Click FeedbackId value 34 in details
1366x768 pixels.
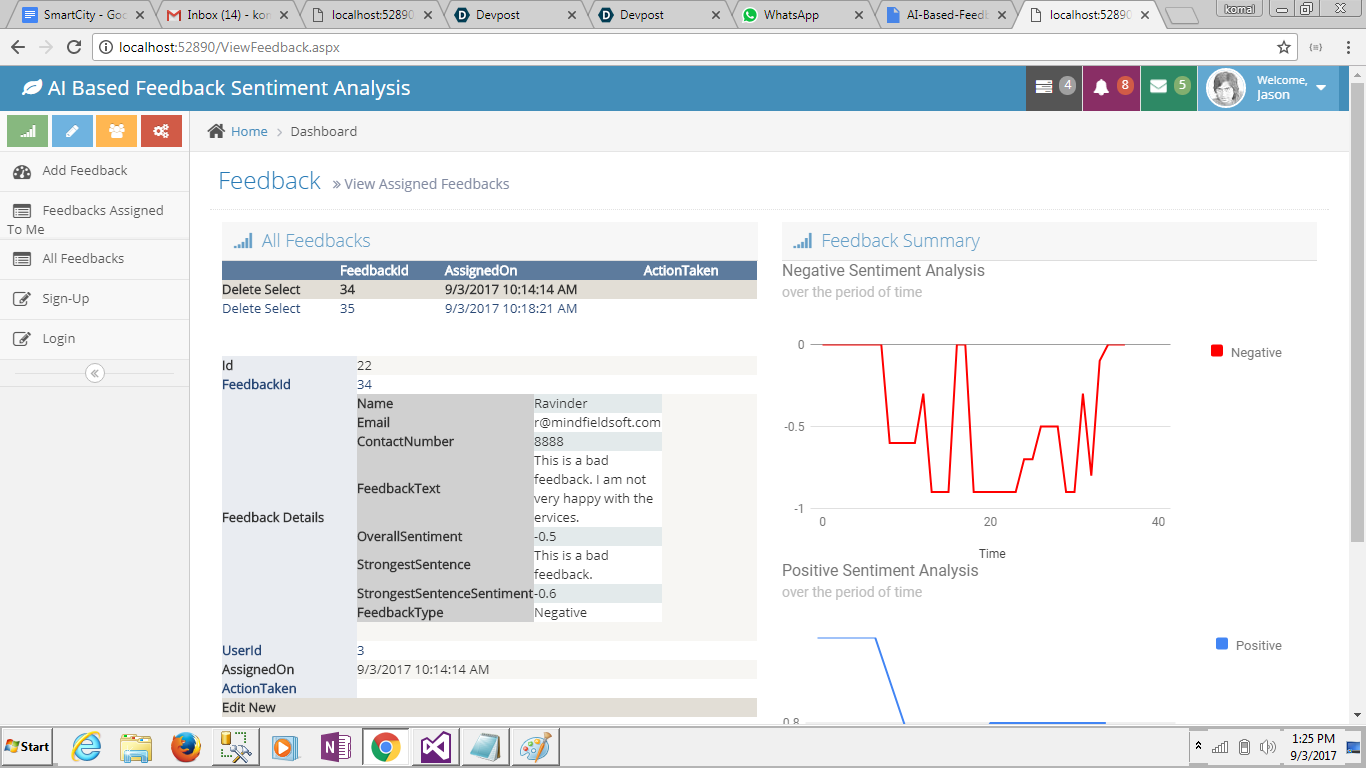tap(364, 385)
